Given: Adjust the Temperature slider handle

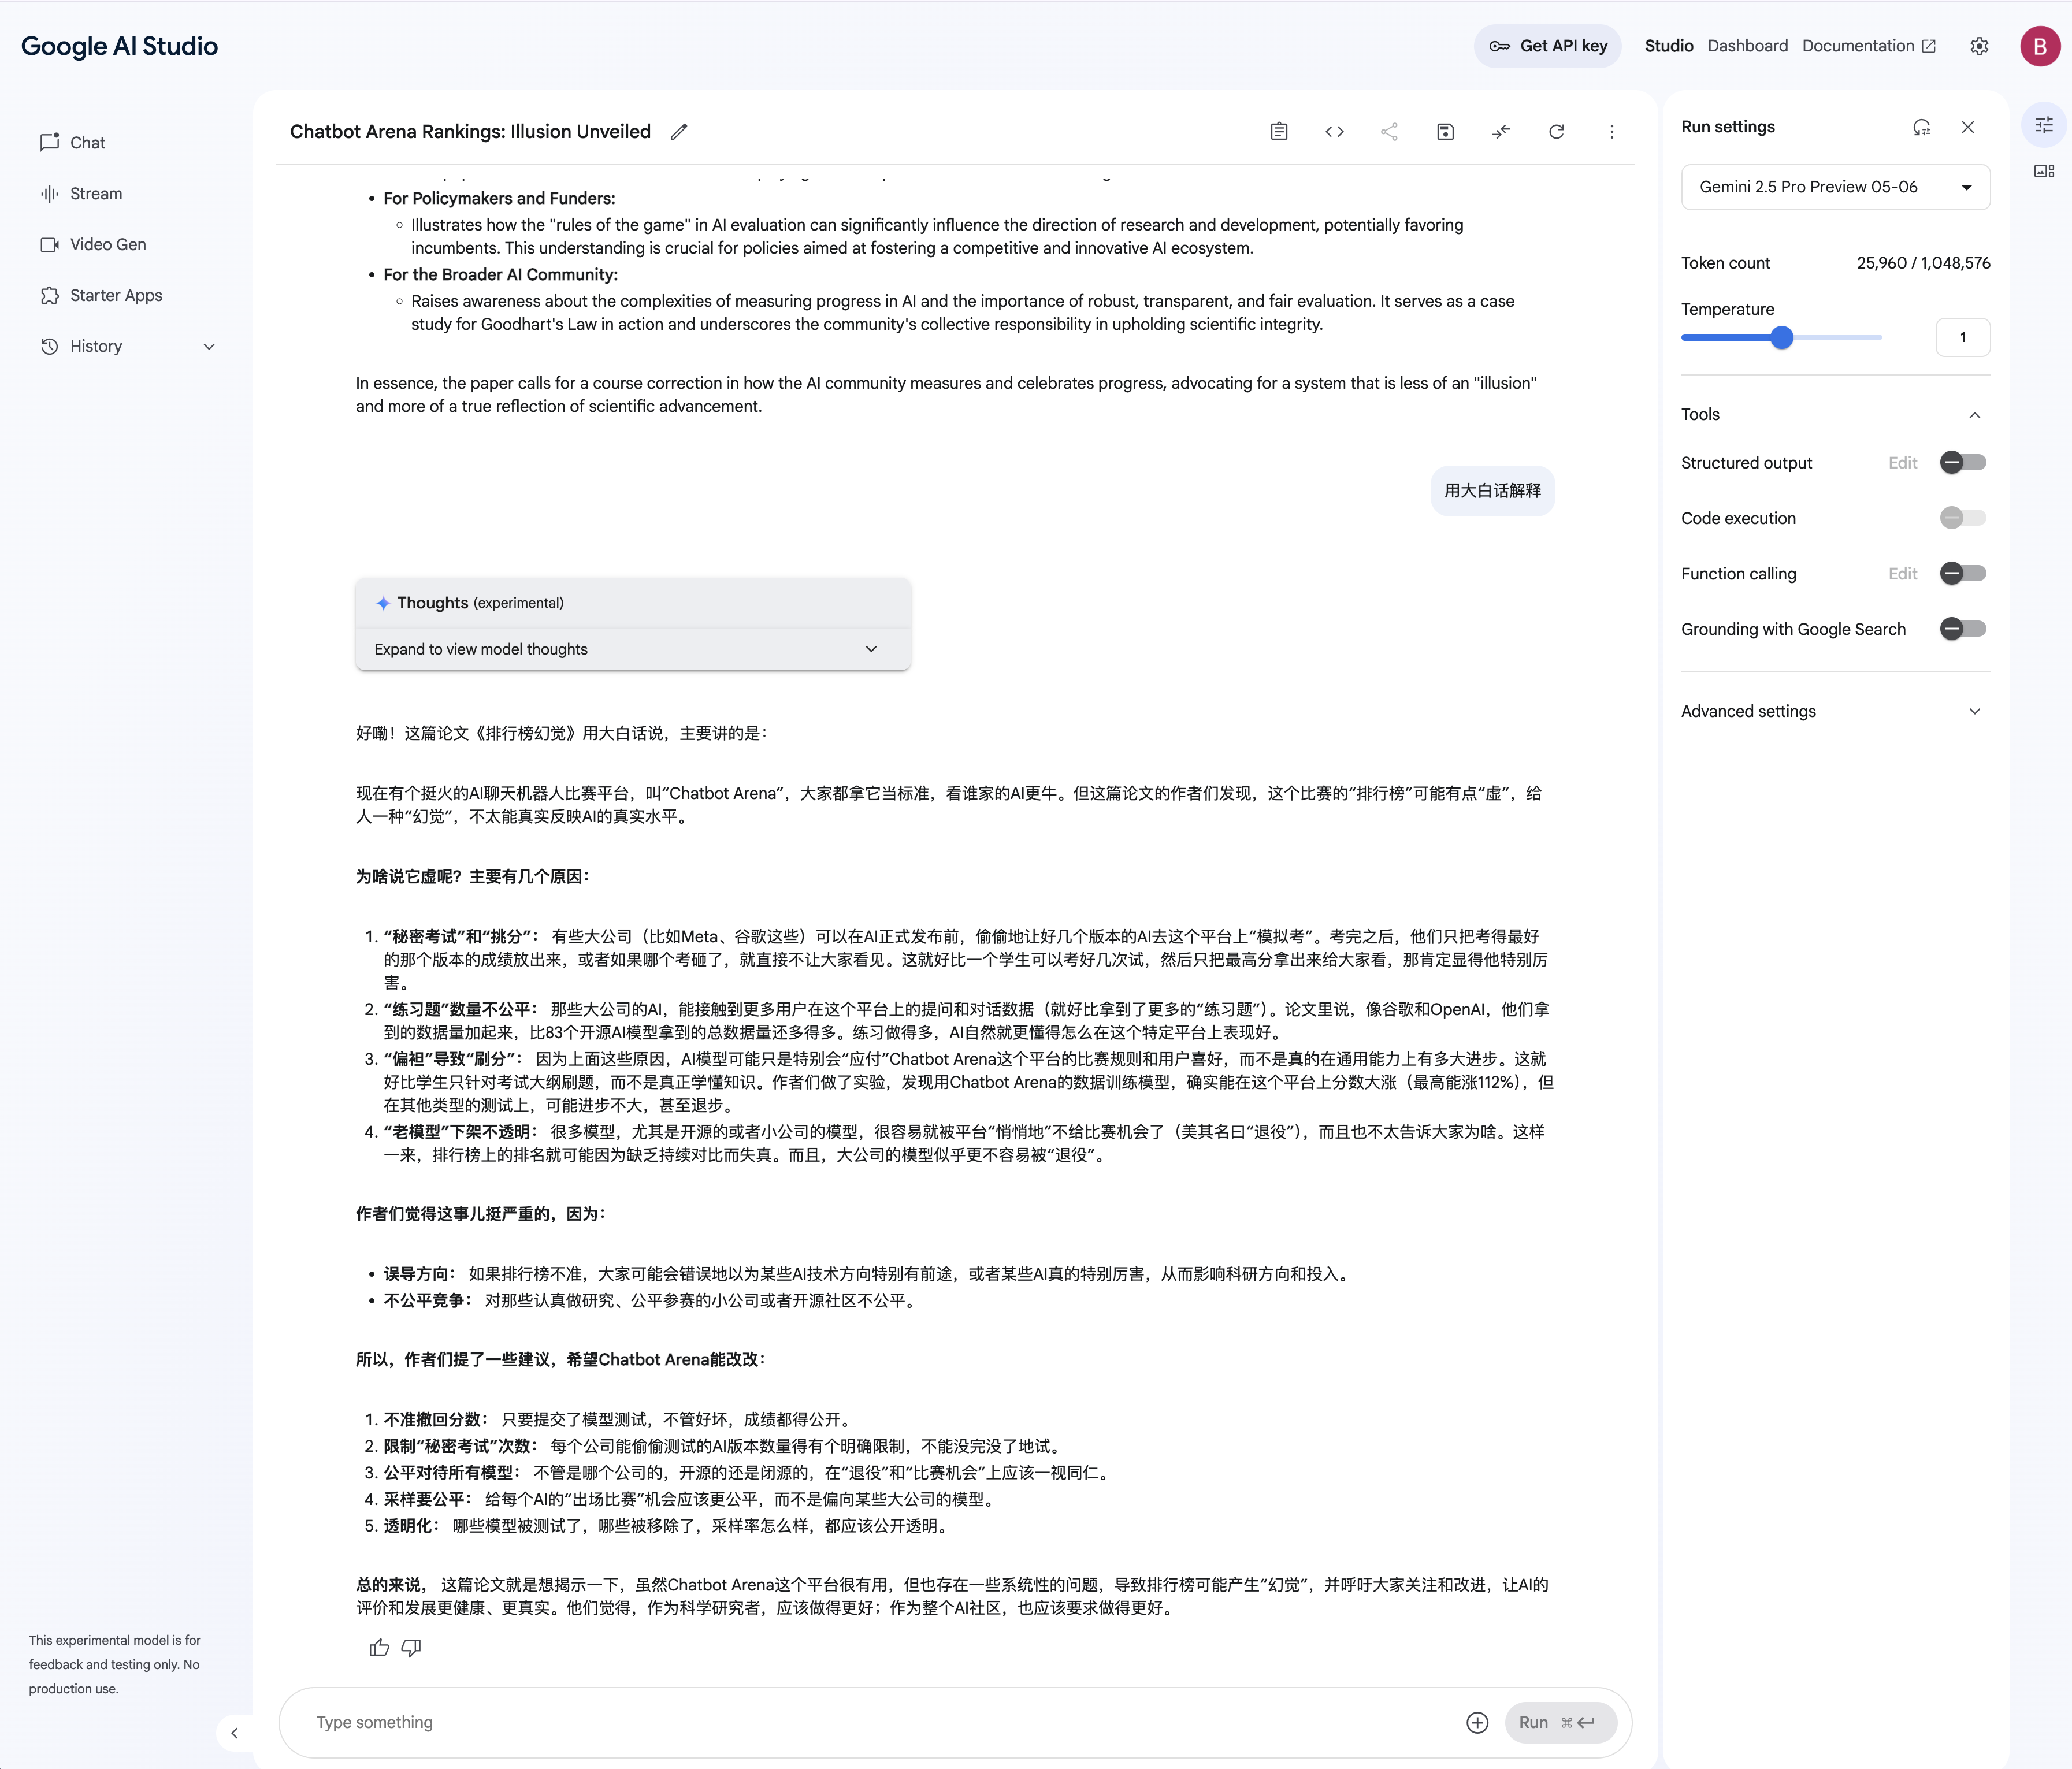Looking at the screenshot, I should (1781, 338).
